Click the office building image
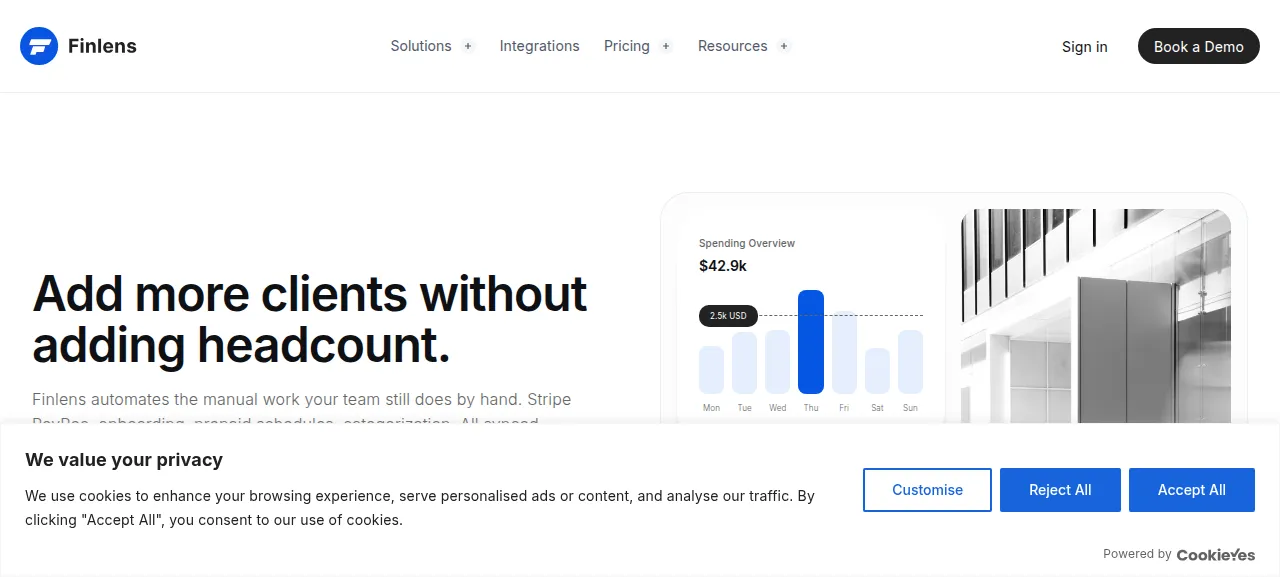Screen dimensions: 1280x577 1096,316
